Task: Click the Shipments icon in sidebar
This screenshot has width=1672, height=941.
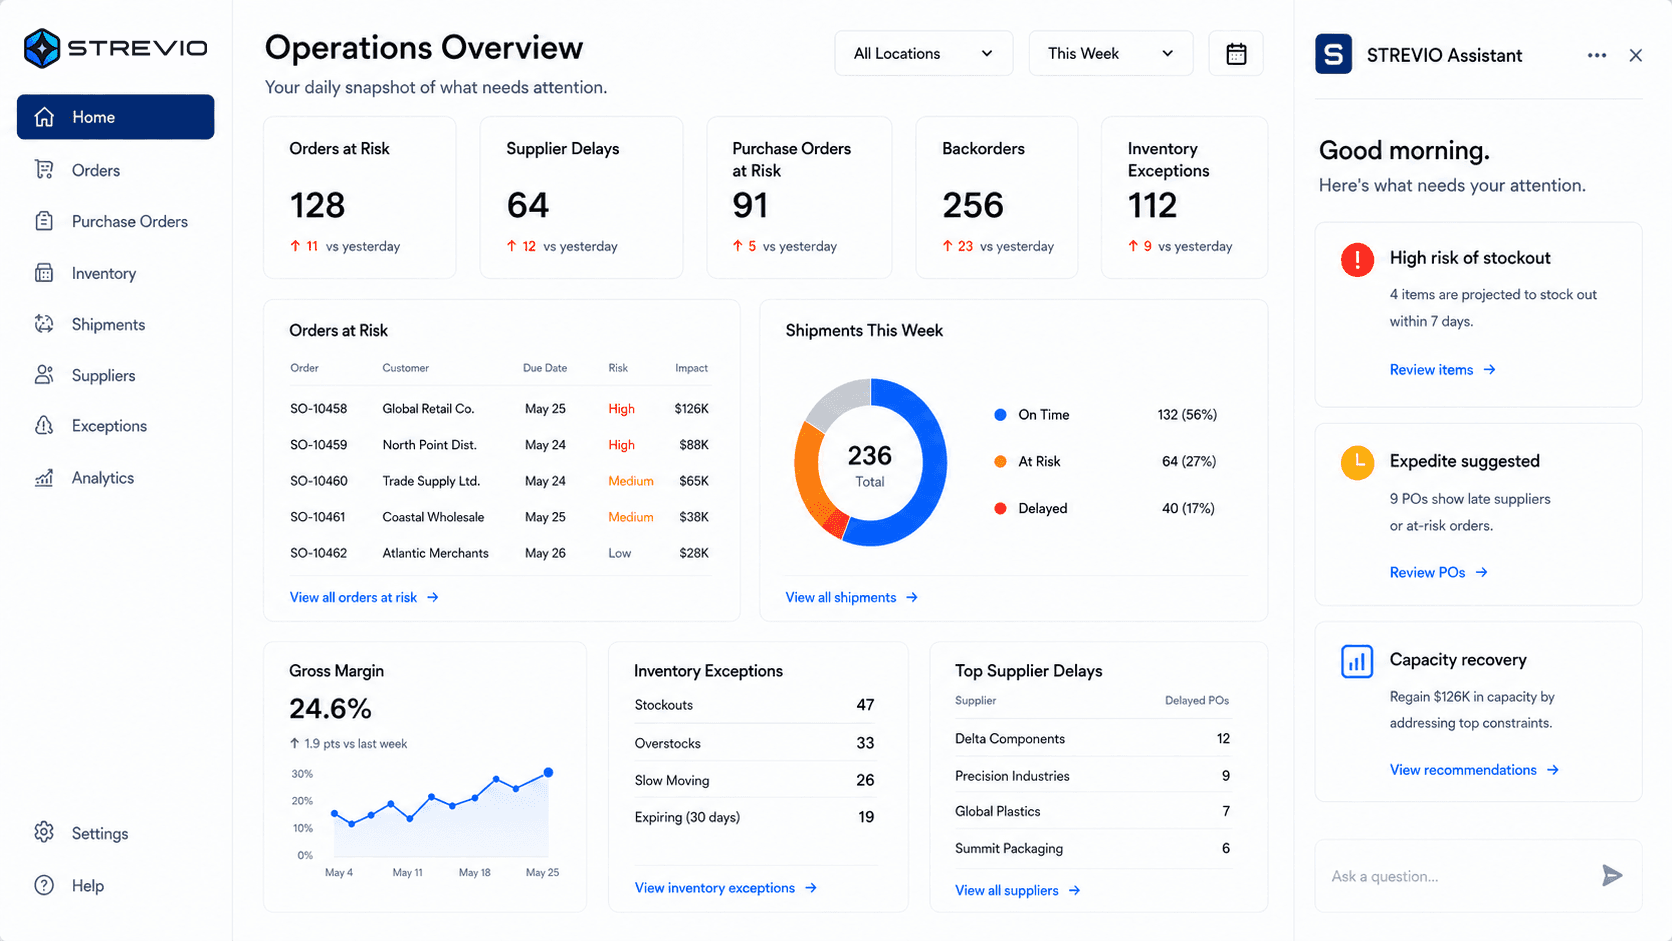Action: click(x=44, y=324)
